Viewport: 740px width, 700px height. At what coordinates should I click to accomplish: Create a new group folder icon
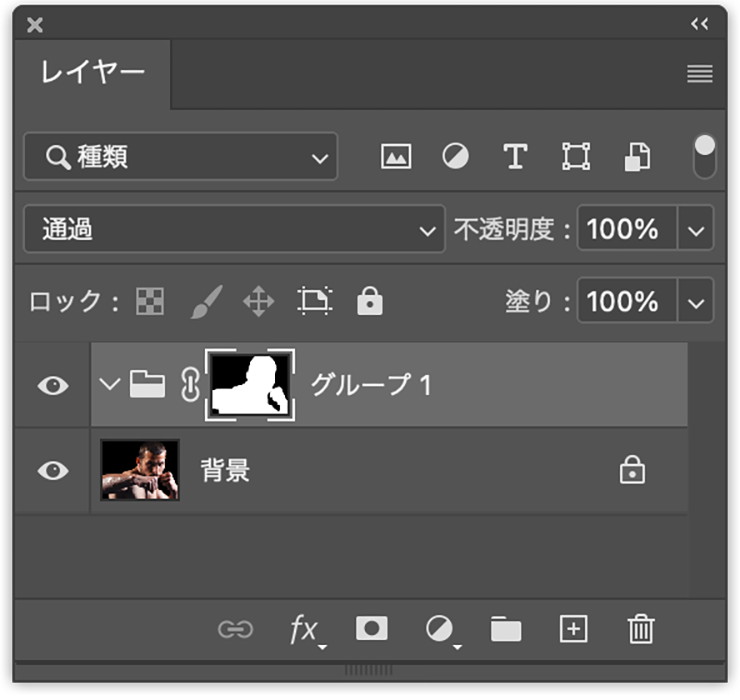506,628
